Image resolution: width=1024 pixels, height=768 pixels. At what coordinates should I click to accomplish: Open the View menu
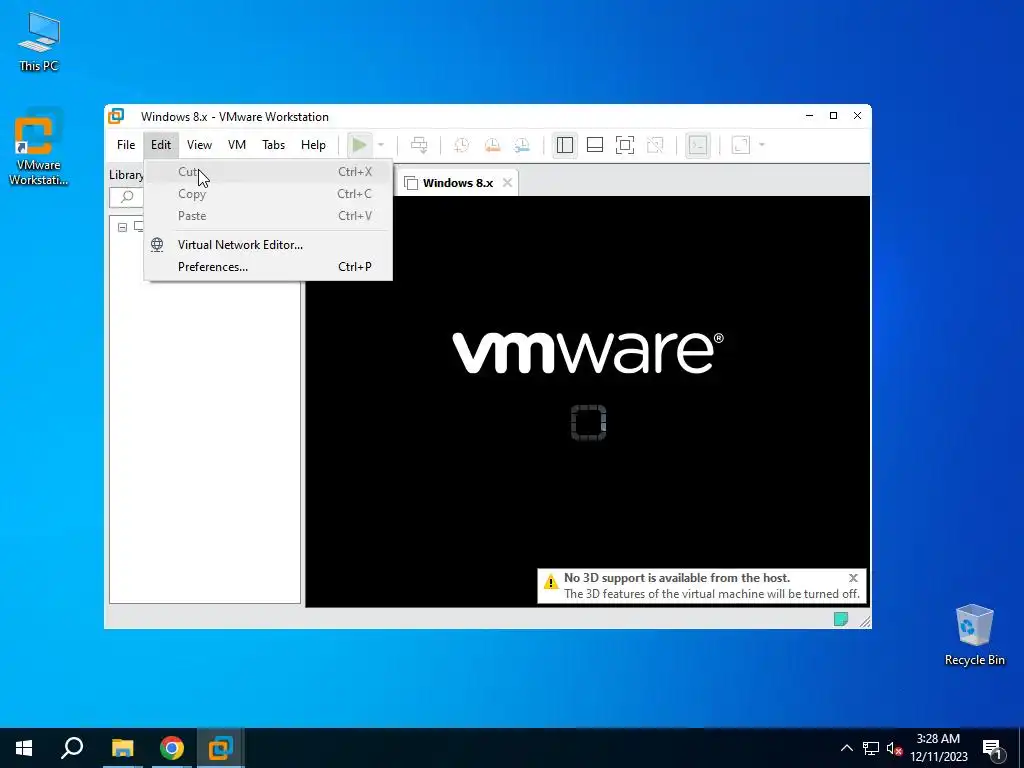point(199,145)
